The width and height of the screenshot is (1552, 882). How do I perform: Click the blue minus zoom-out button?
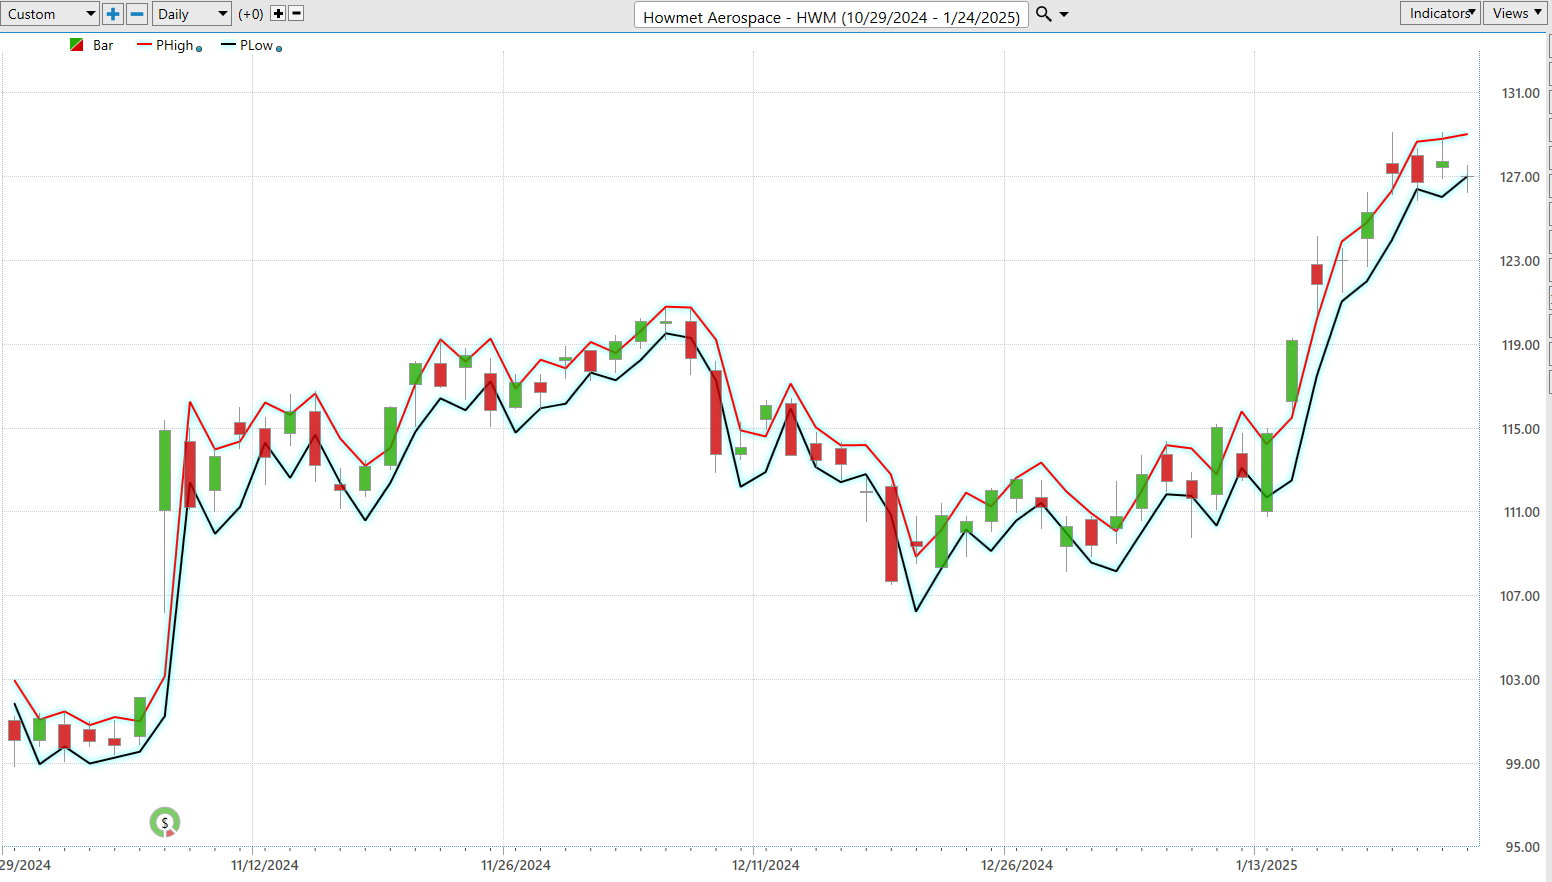tap(138, 14)
